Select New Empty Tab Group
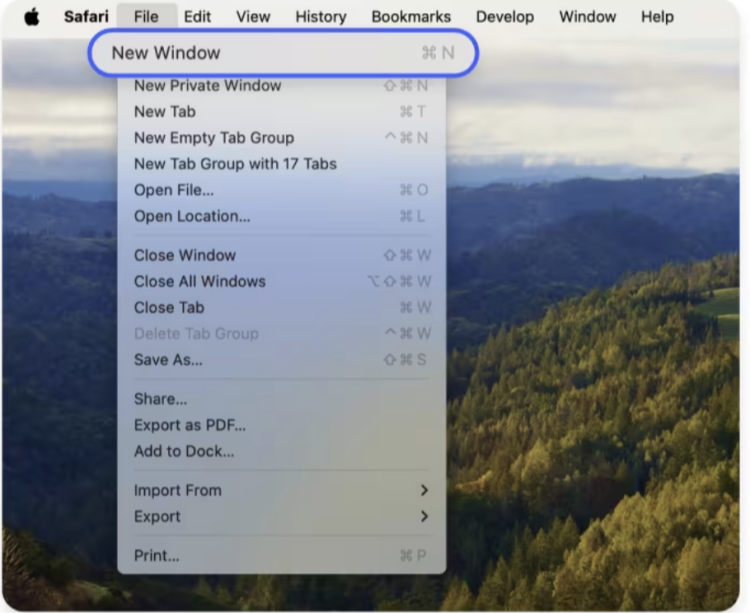The width and height of the screenshot is (750, 613). 282,138
